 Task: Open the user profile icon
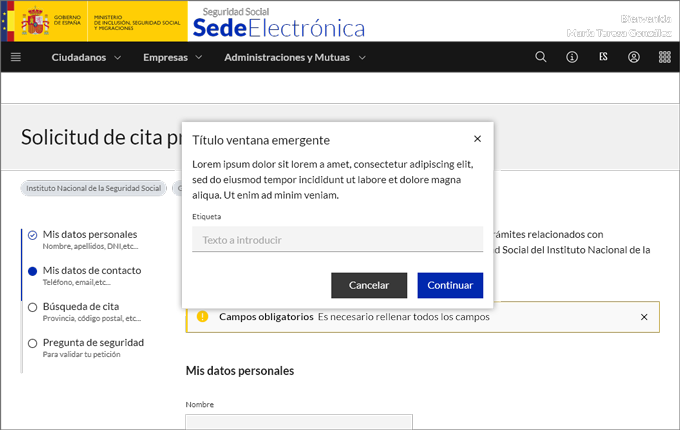[x=634, y=57]
